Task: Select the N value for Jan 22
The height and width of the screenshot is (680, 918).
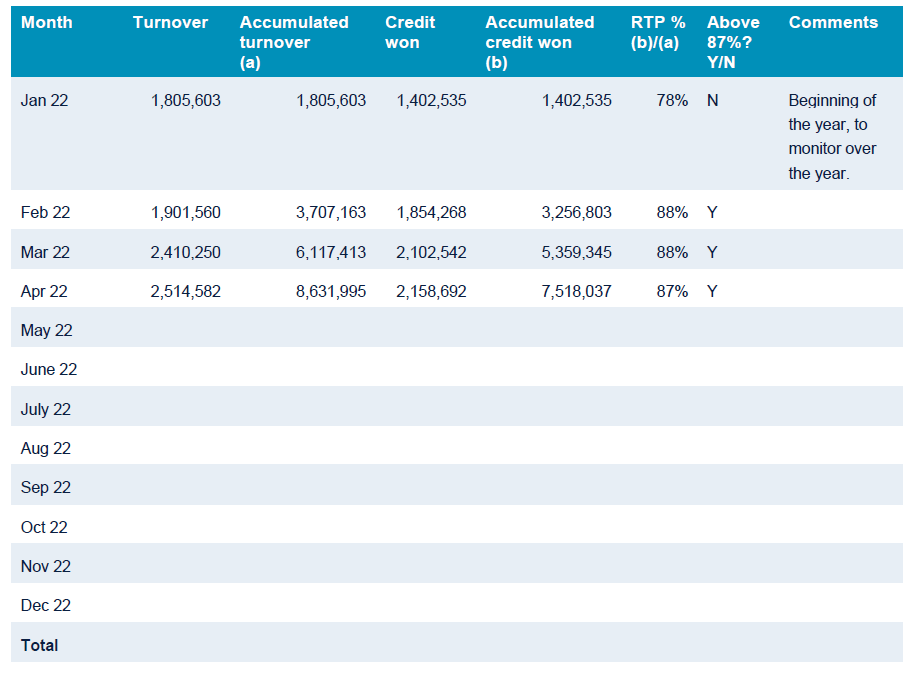Action: [712, 101]
